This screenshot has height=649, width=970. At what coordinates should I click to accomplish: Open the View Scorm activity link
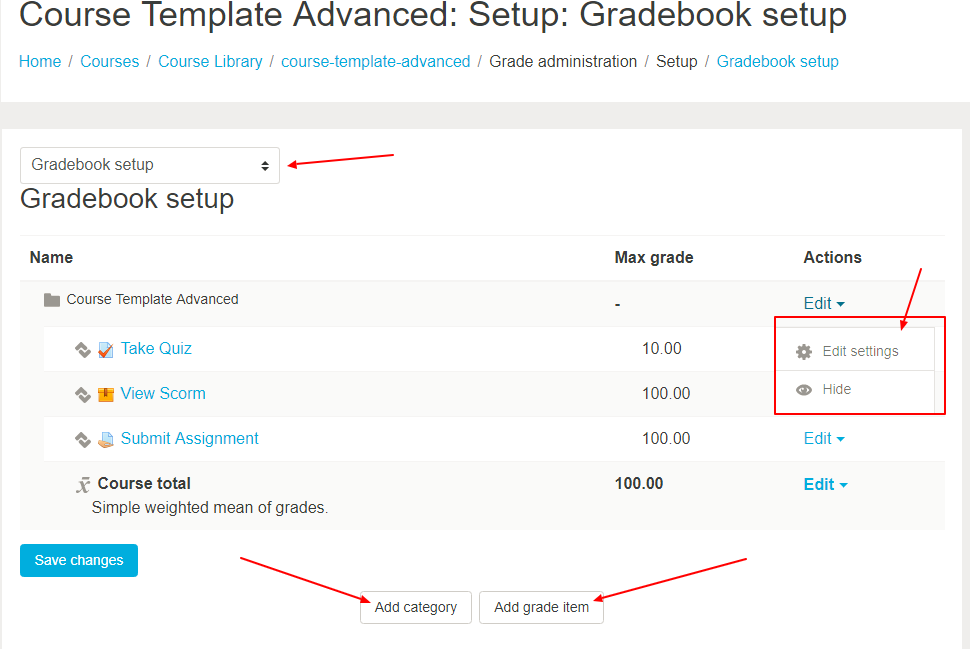point(163,393)
